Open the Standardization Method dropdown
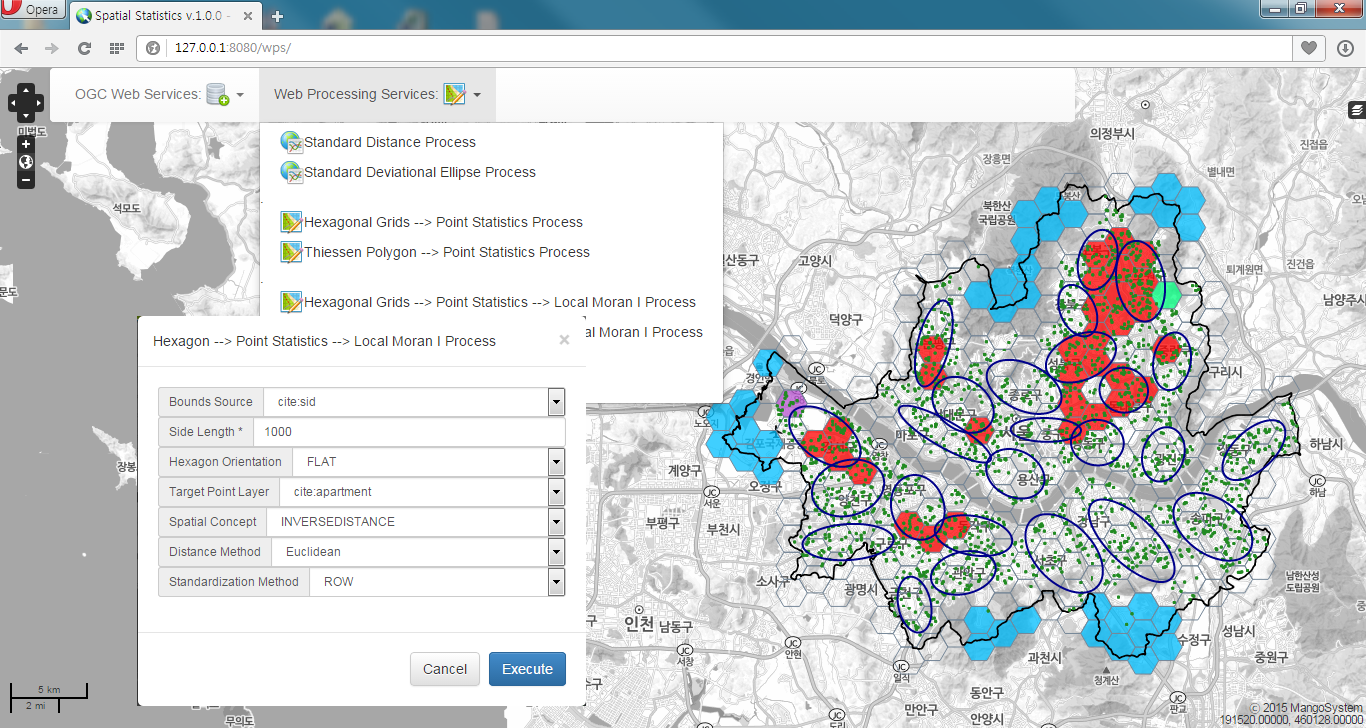 tap(556, 581)
